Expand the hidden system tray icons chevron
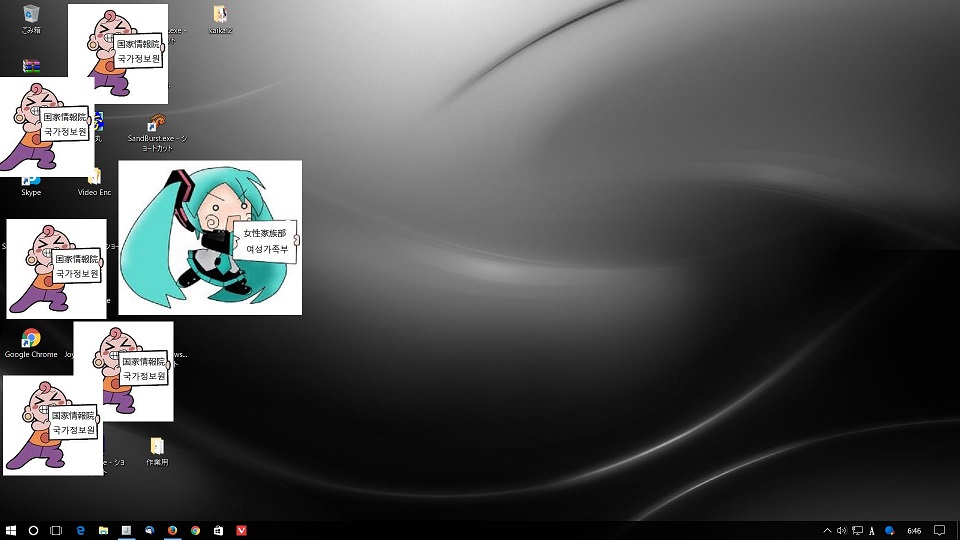The height and width of the screenshot is (540, 960). click(827, 530)
